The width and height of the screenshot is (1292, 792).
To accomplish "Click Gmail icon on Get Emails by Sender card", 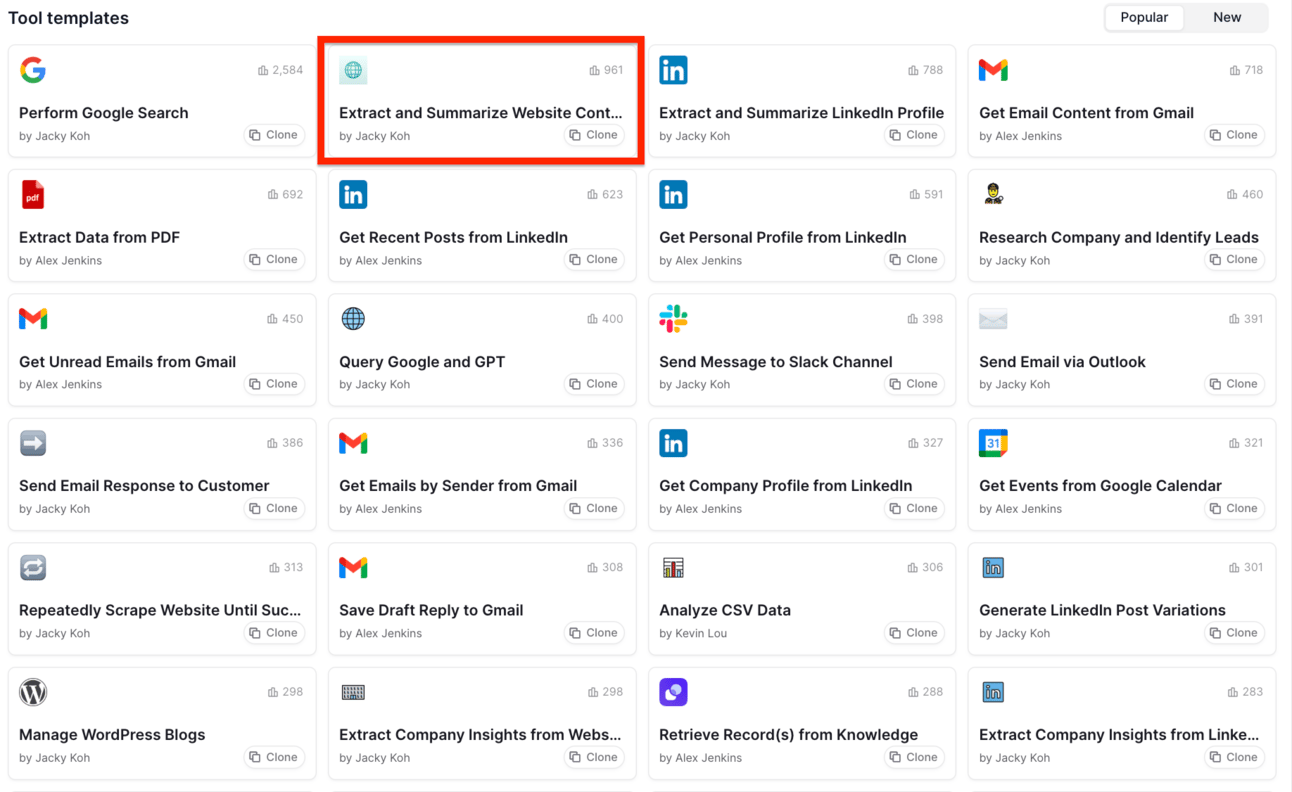I will pyautogui.click(x=353, y=443).
